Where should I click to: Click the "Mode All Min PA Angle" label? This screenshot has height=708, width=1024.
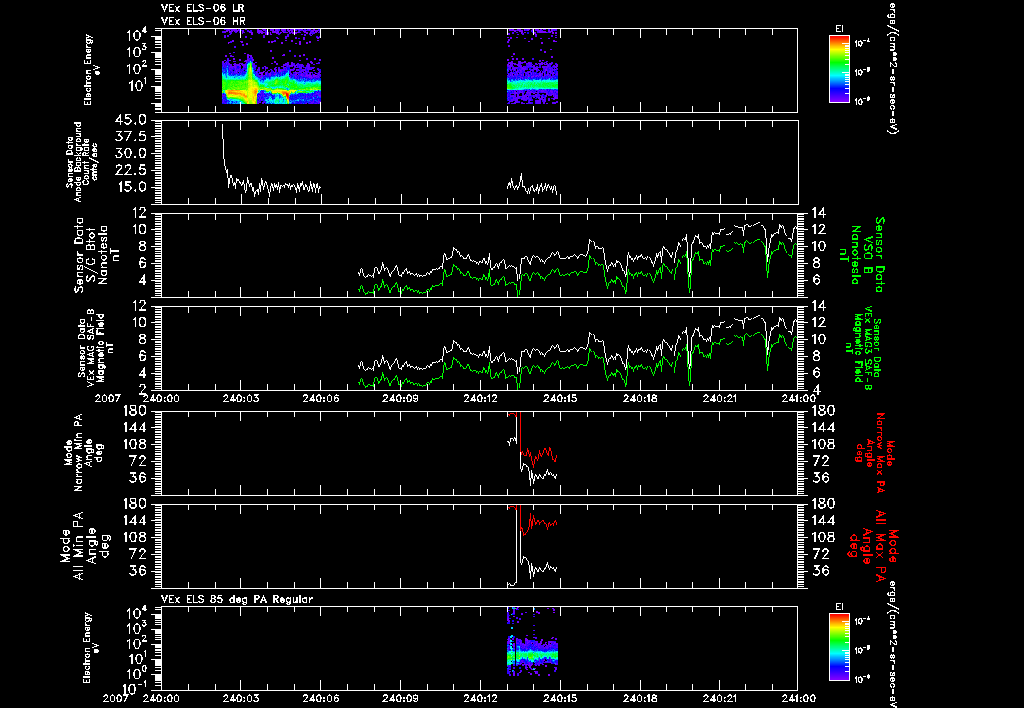[x=88, y=545]
